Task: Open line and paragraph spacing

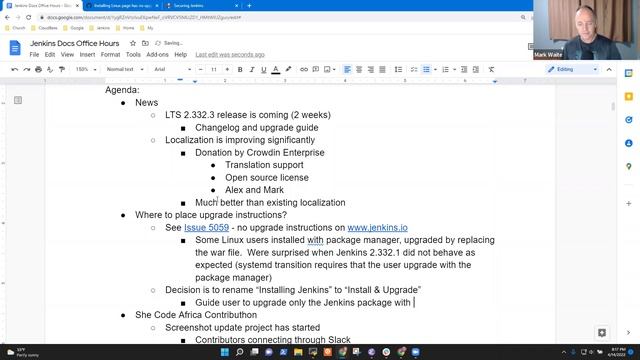Action: [x=398, y=69]
